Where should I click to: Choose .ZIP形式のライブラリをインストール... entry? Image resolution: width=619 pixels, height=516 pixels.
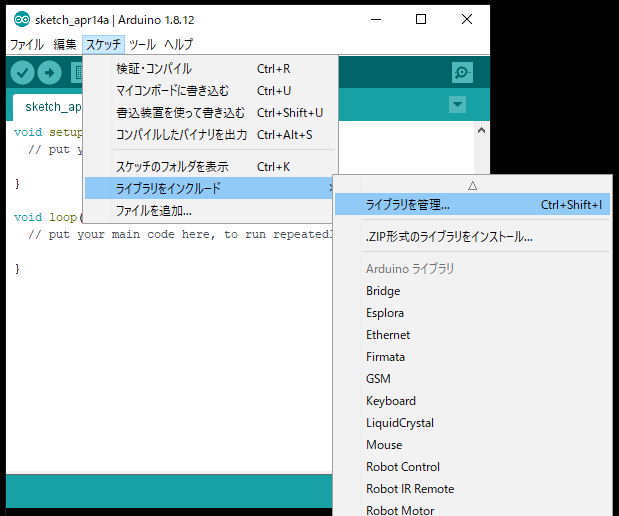coord(473,237)
